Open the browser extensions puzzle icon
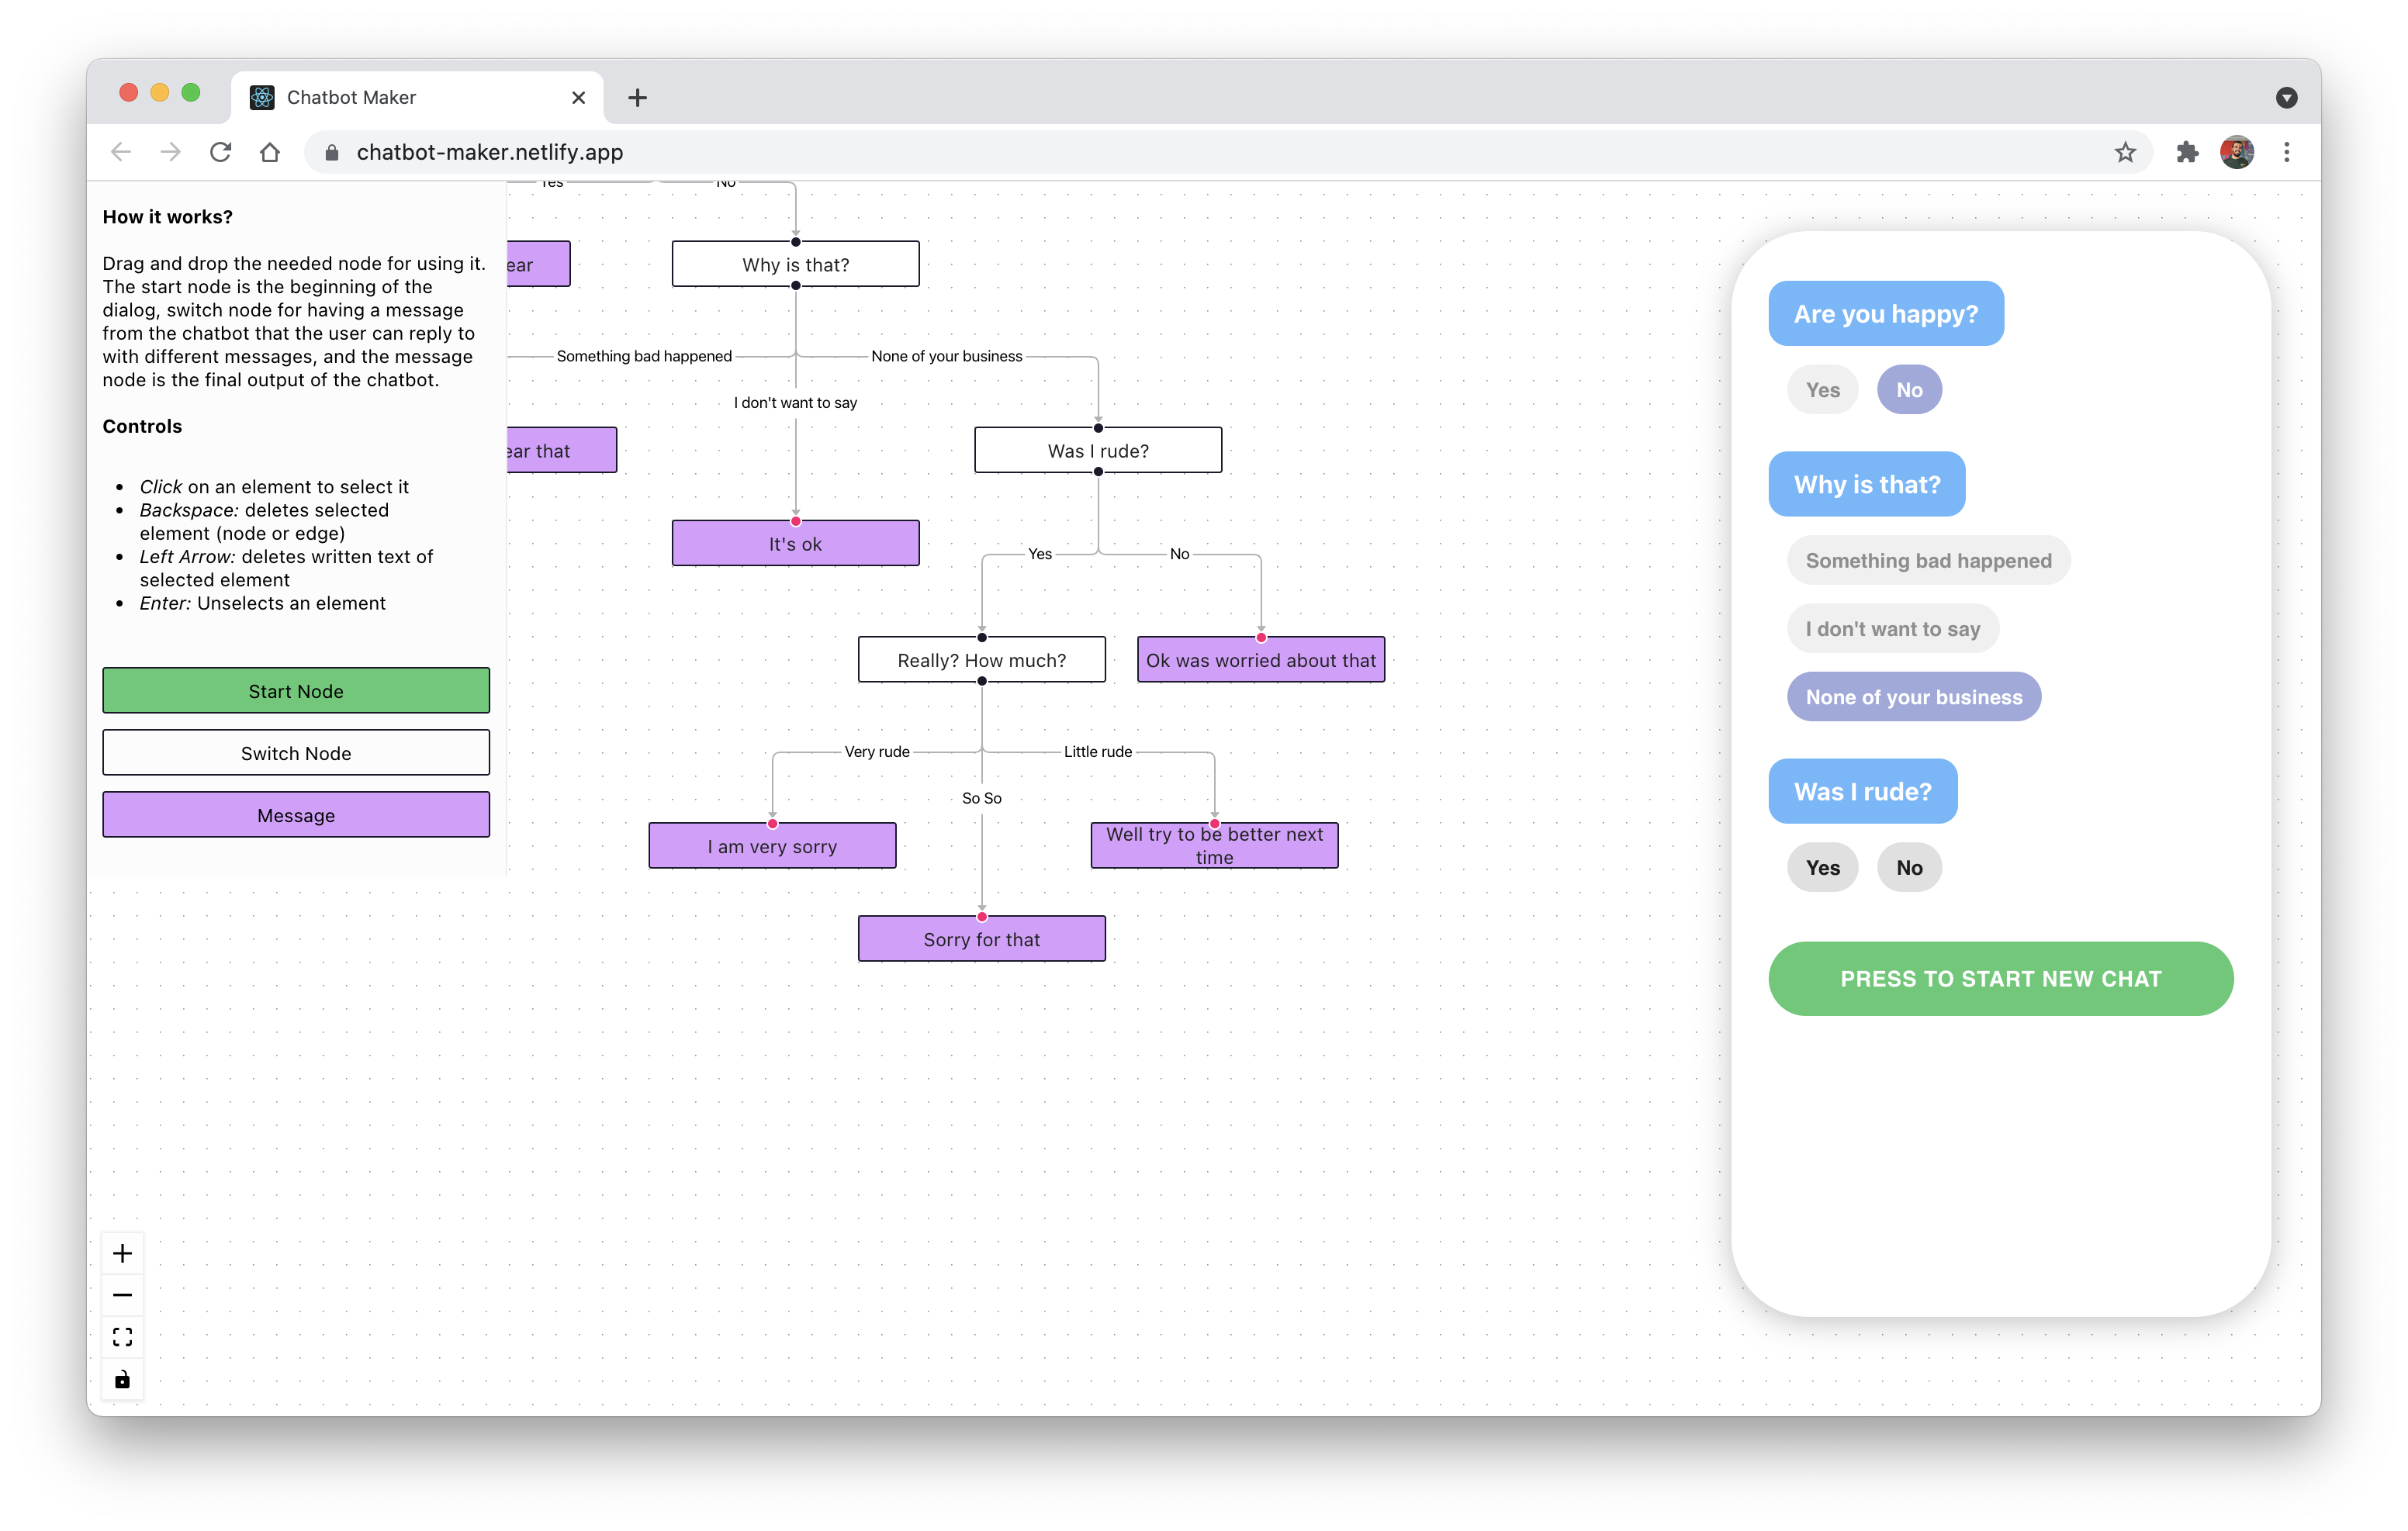The image size is (2408, 1531). click(2187, 152)
